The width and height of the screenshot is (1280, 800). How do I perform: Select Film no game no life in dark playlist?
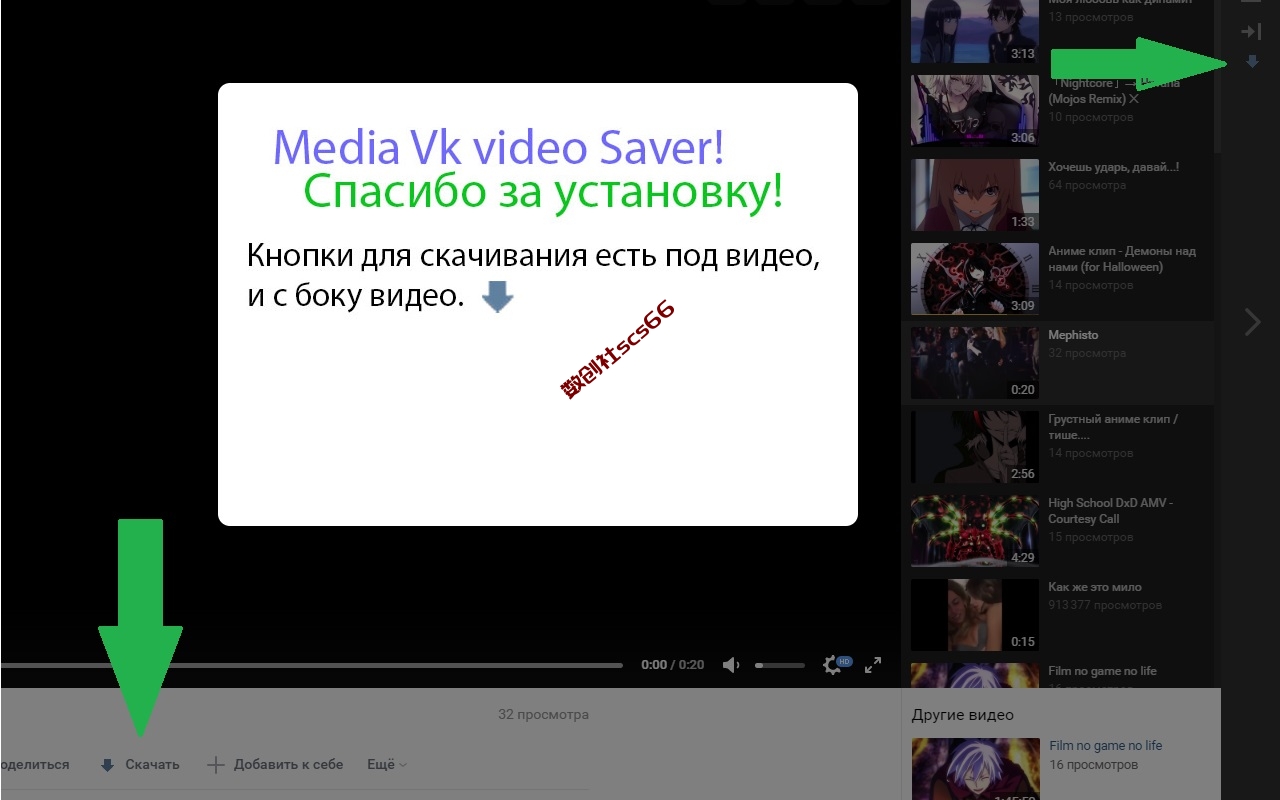point(1102,671)
